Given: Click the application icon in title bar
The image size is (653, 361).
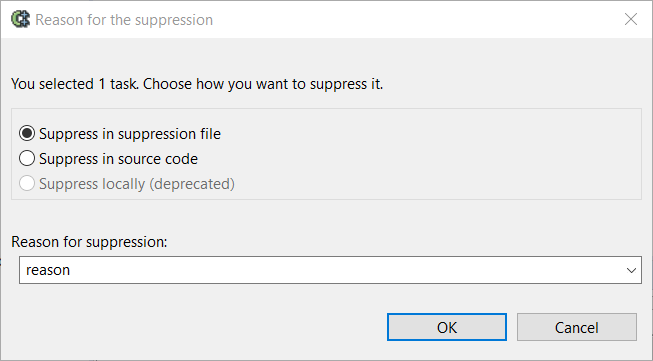Looking at the screenshot, I should tap(20, 19).
